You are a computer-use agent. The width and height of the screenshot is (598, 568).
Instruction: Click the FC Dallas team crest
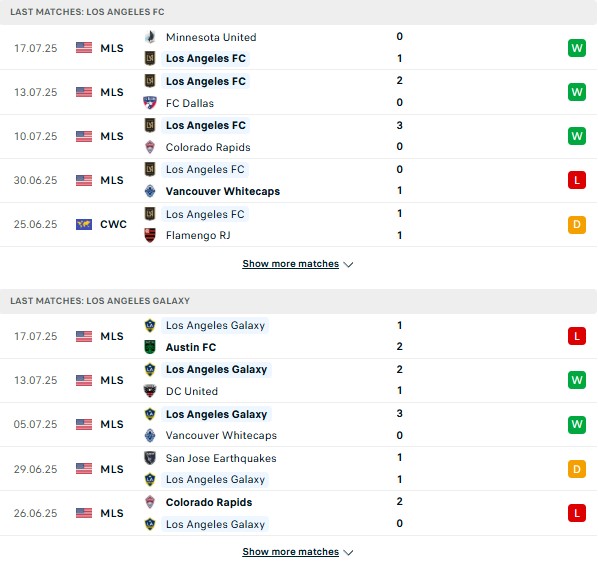(150, 103)
